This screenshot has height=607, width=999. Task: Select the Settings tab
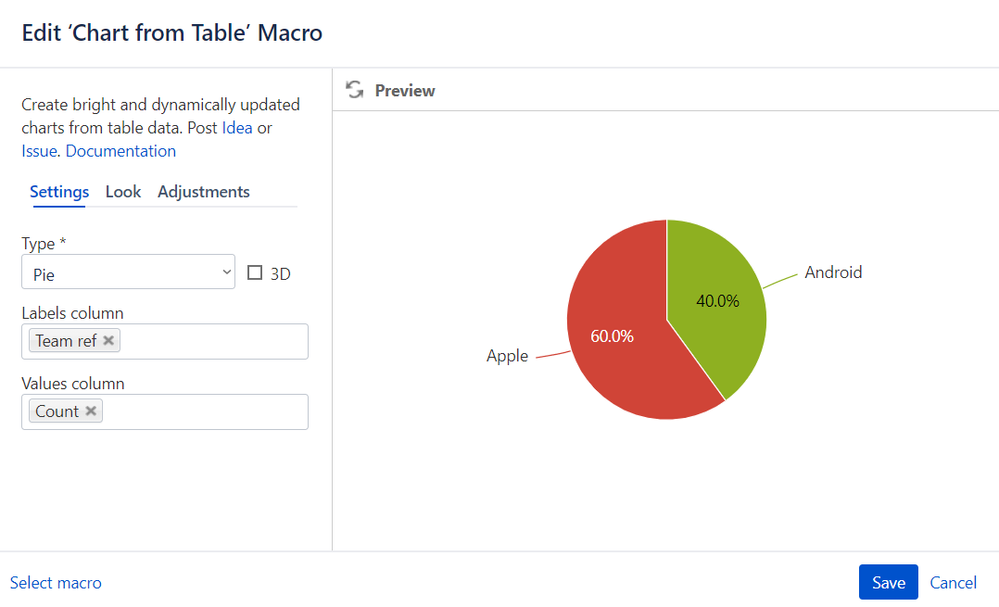(59, 192)
